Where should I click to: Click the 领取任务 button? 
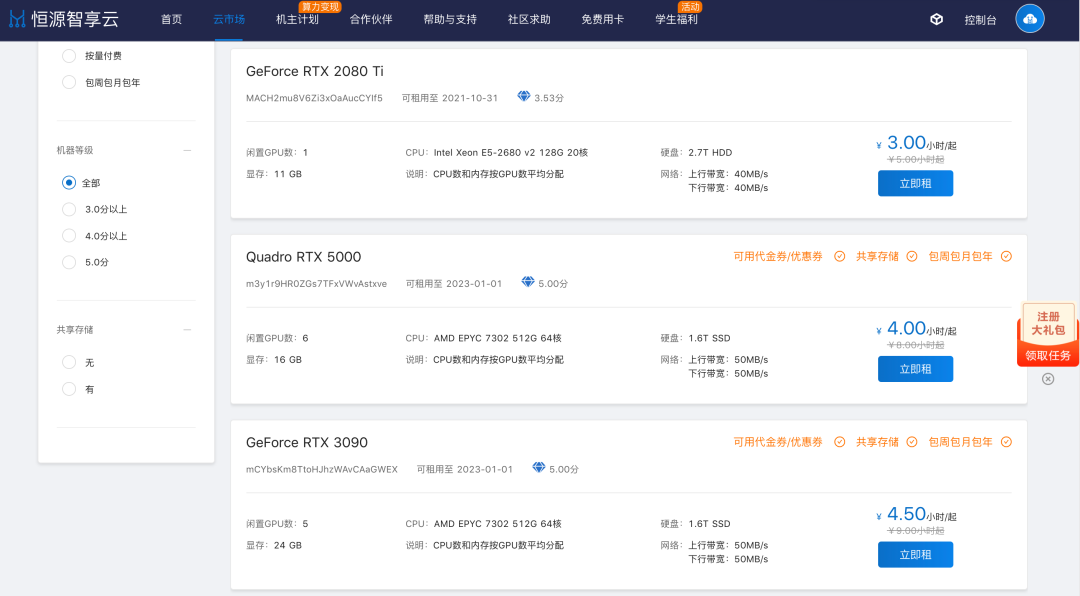click(1048, 356)
